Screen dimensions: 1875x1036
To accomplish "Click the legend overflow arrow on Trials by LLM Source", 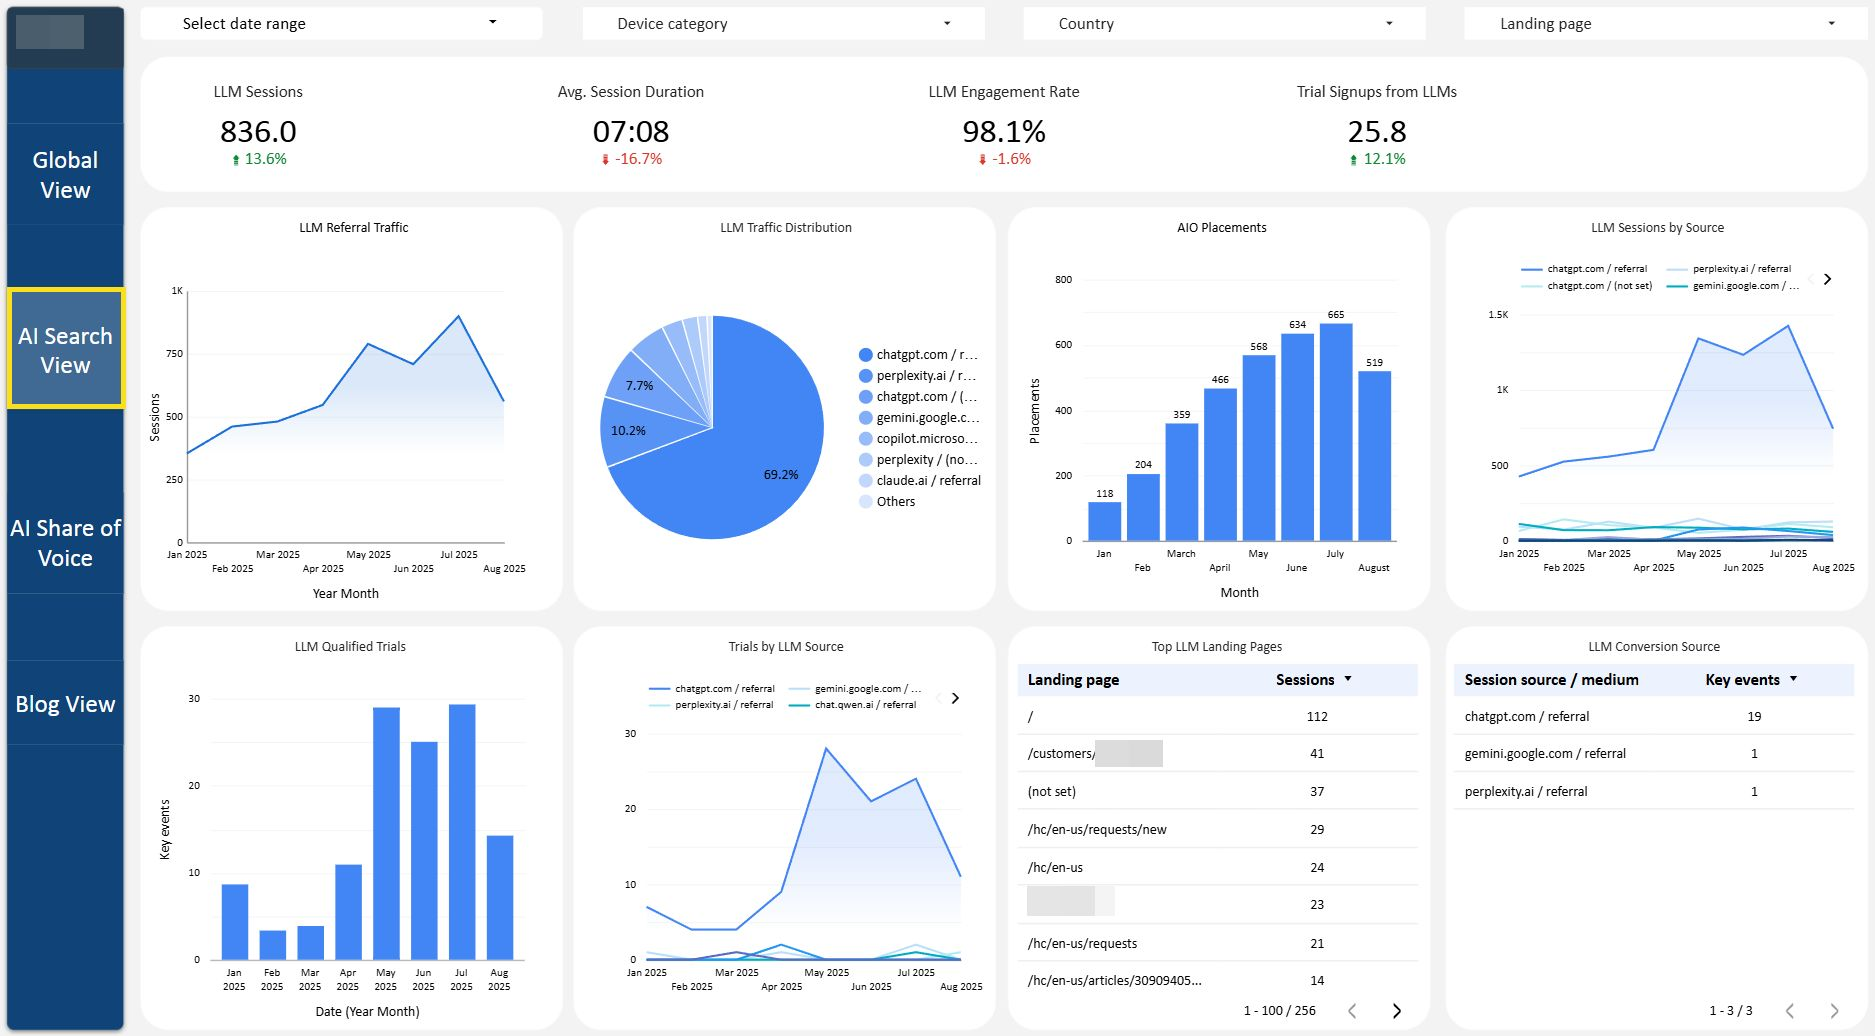I will 953,698.
